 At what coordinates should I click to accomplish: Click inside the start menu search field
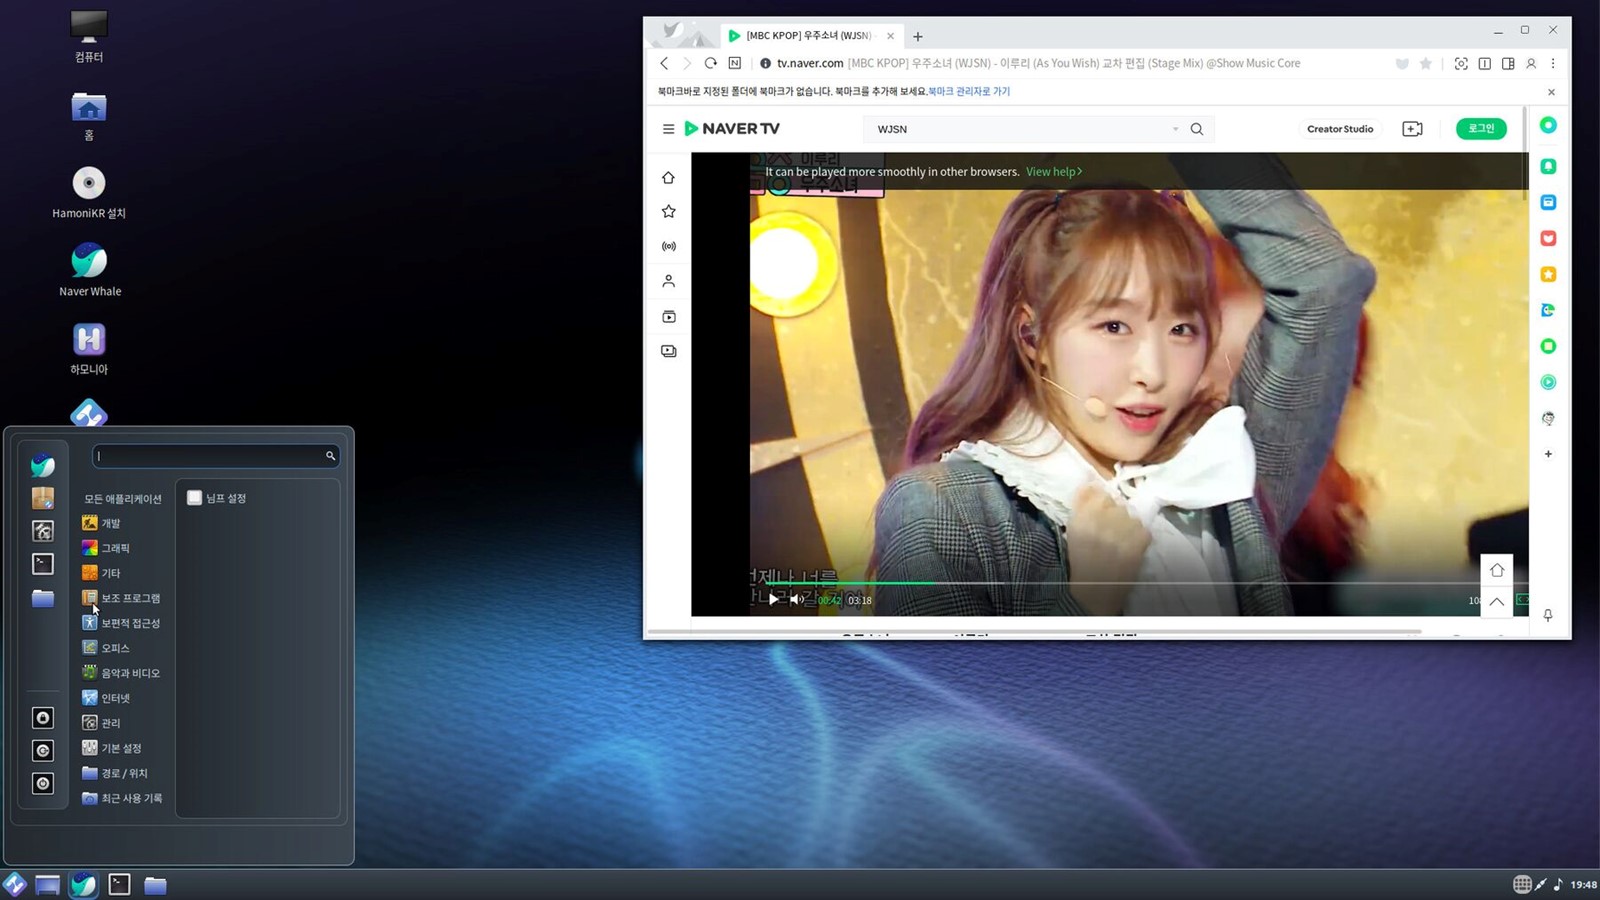point(216,456)
